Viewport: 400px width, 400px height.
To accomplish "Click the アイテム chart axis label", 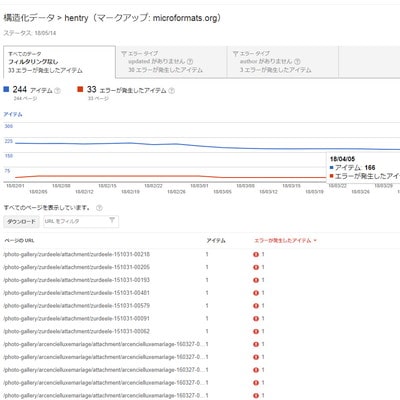I will coord(13,114).
